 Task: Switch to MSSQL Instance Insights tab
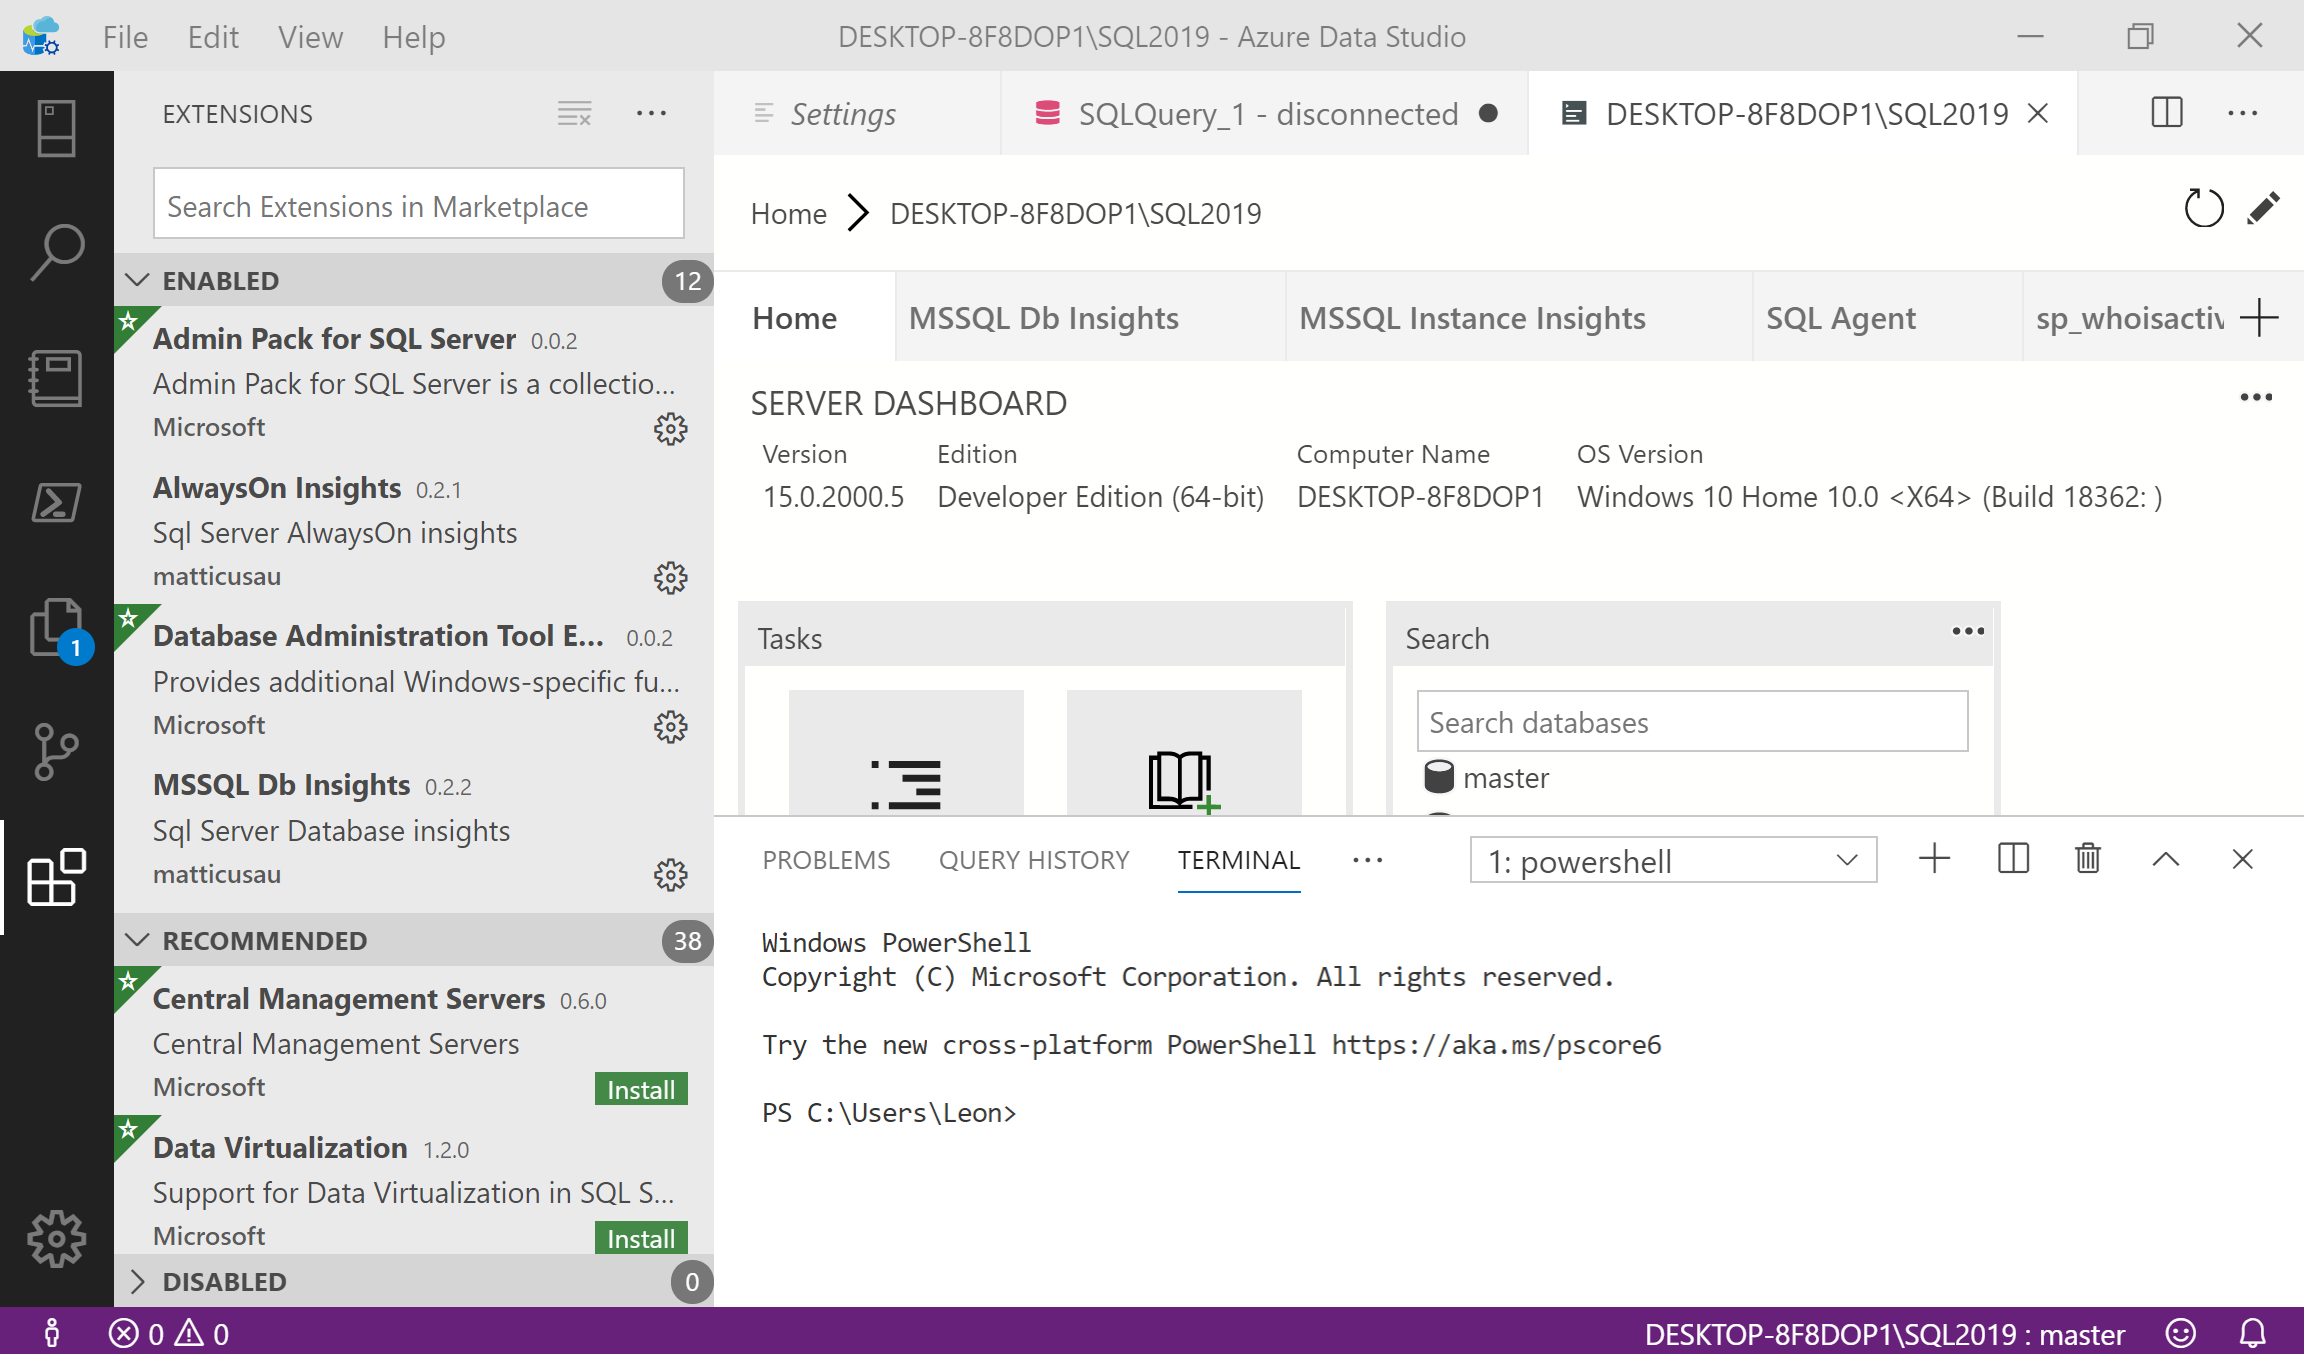(x=1472, y=318)
